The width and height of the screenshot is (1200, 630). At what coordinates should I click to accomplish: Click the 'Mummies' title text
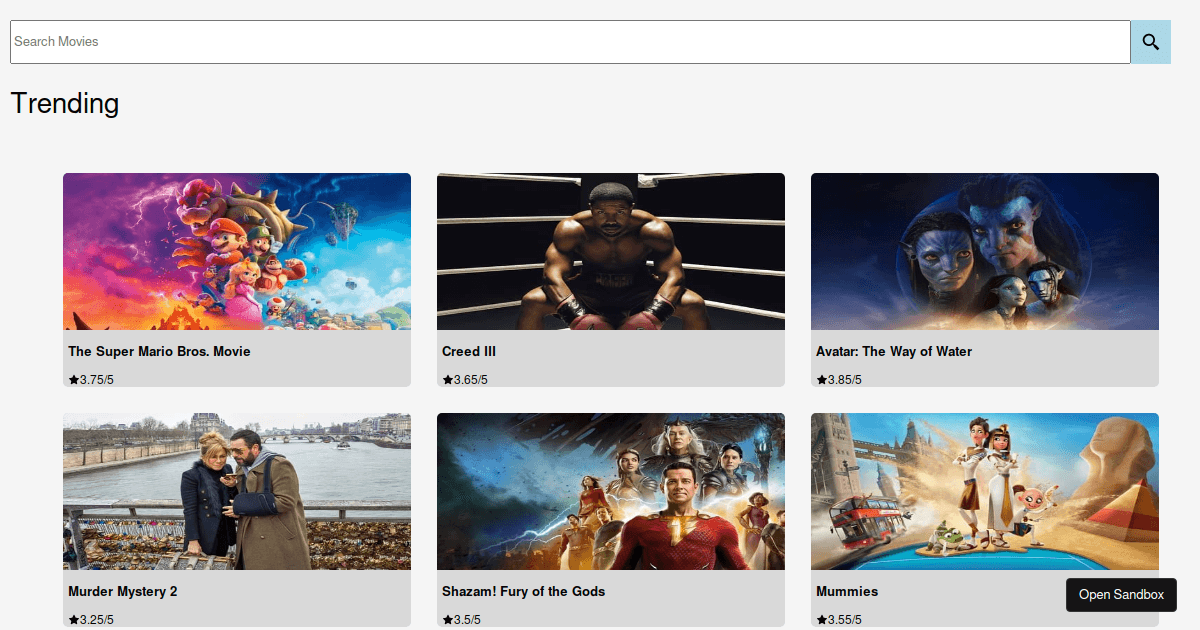(x=847, y=592)
